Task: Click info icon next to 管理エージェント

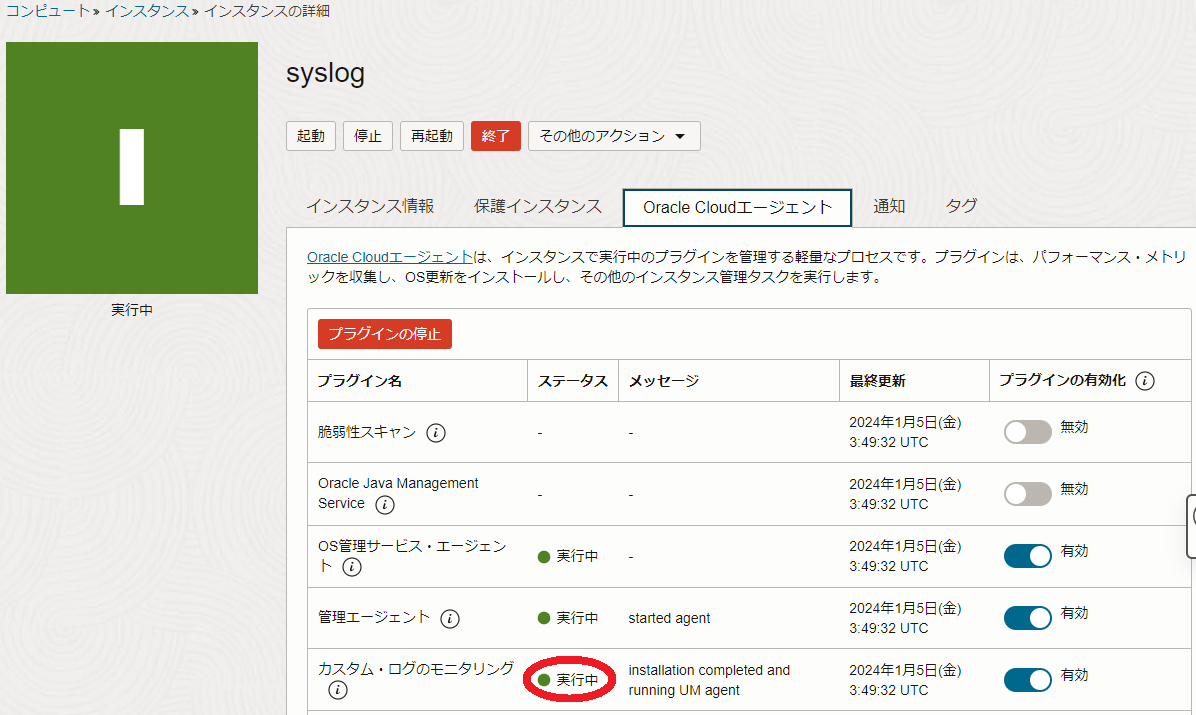Action: coord(450,619)
